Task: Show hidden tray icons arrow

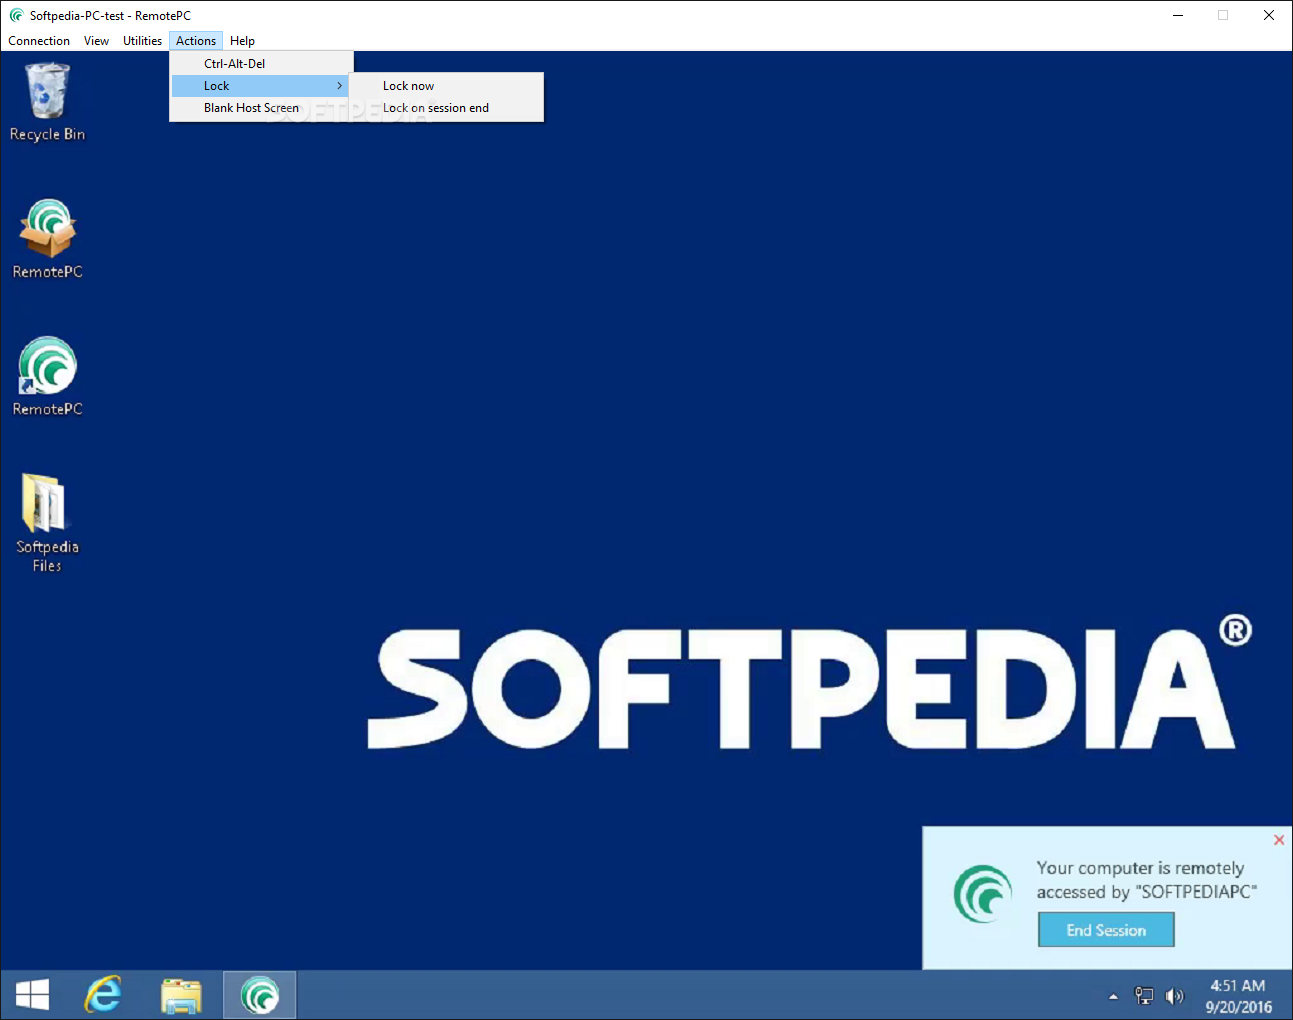Action: tap(1113, 996)
